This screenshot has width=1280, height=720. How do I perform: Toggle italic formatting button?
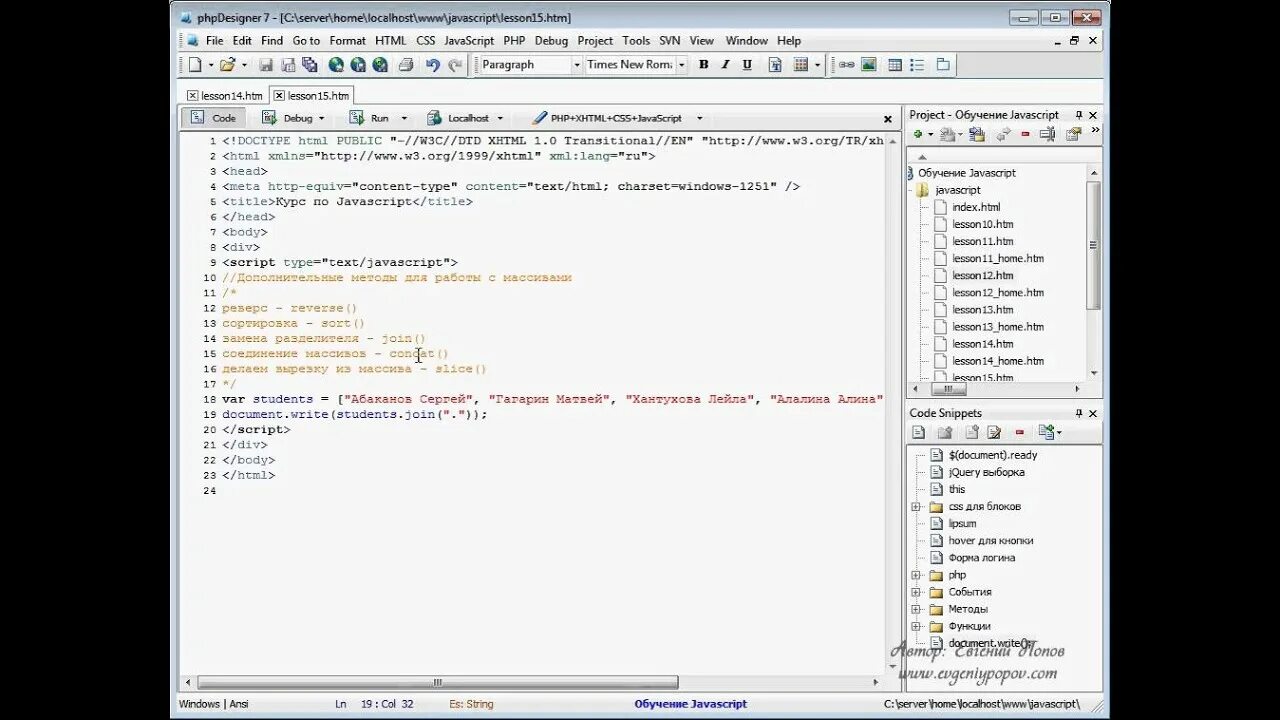725,65
